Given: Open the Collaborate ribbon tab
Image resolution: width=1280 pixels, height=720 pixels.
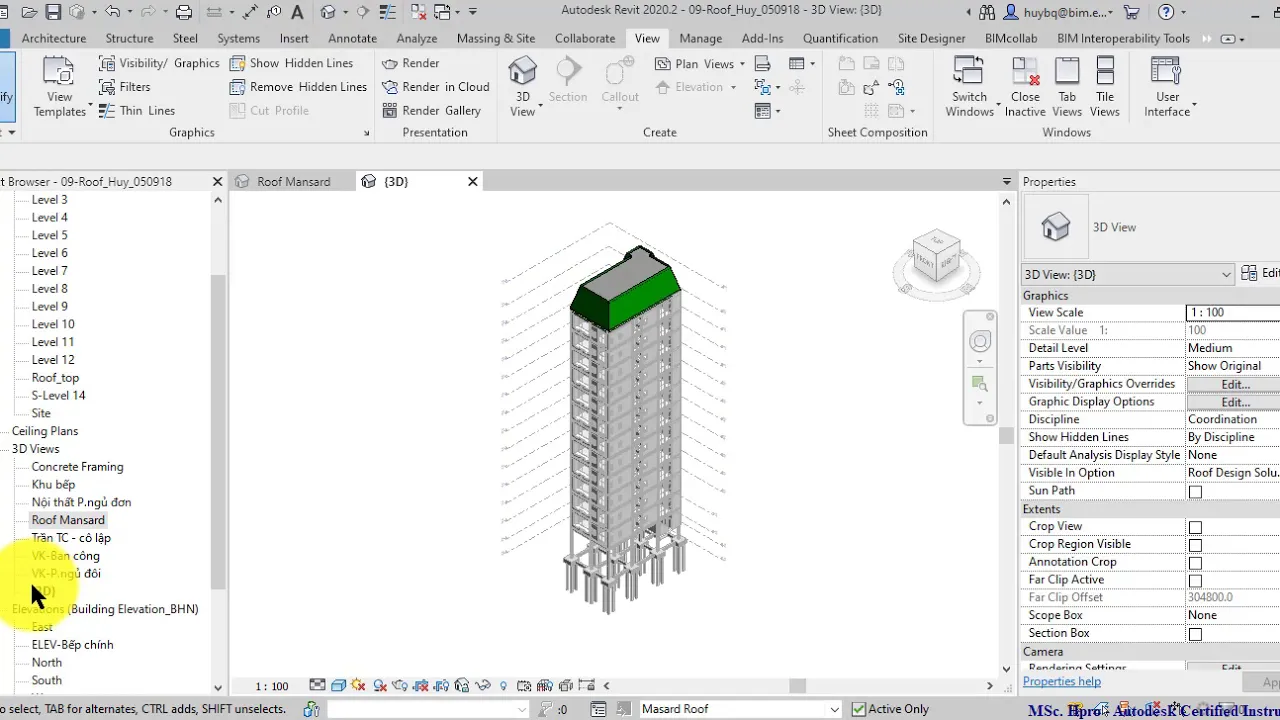Looking at the screenshot, I should click(585, 38).
